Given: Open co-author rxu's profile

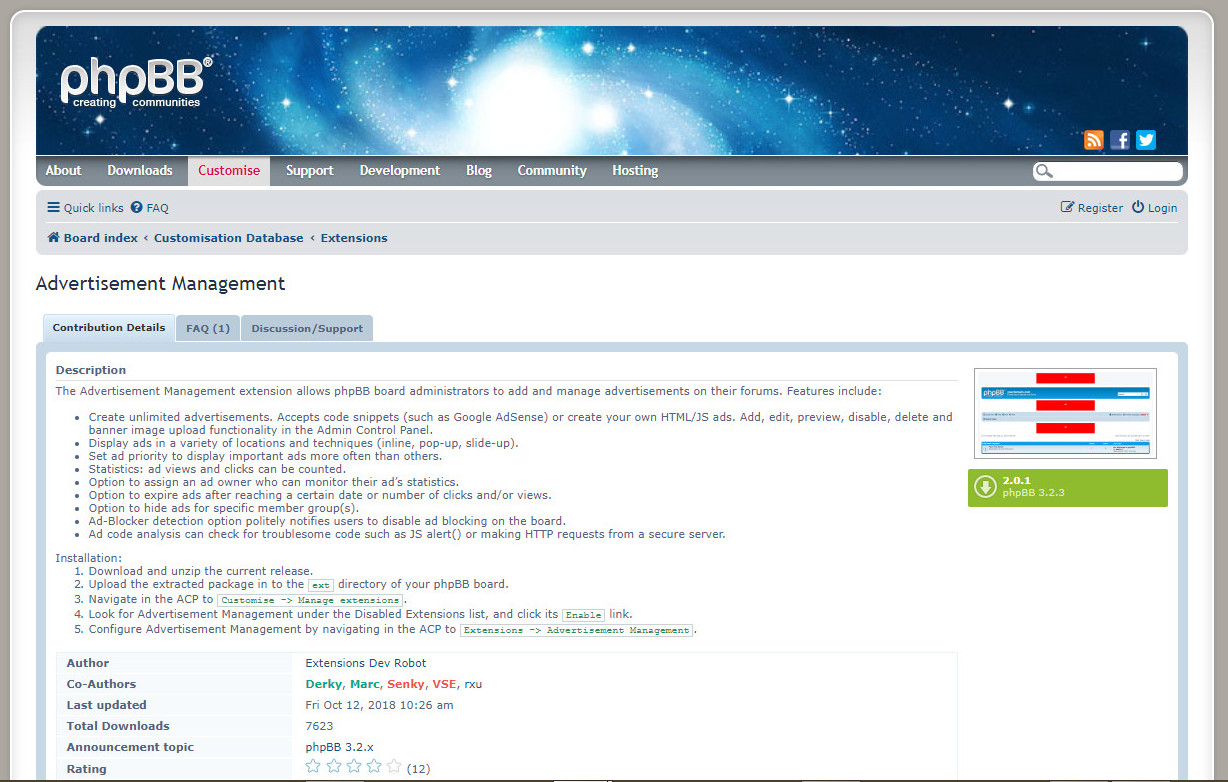Looking at the screenshot, I should pos(473,684).
